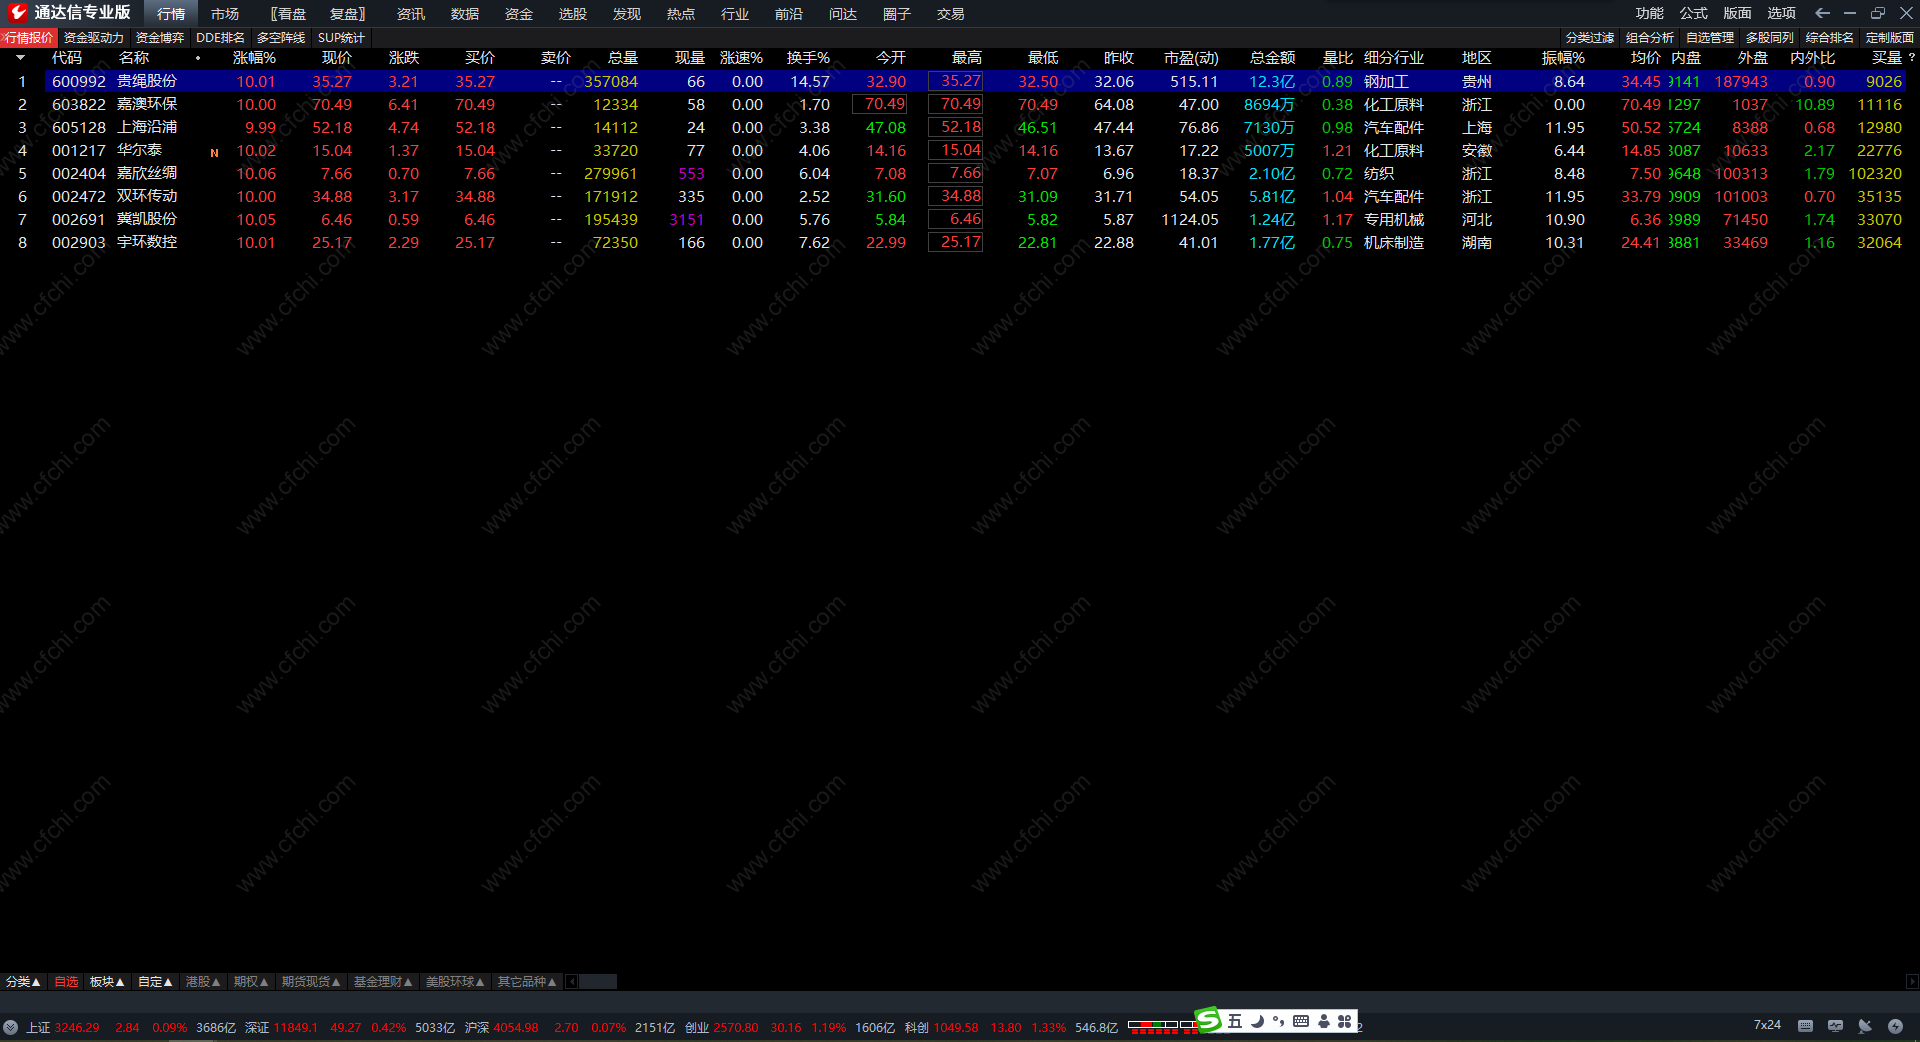1920x1042 pixels.
Task: Click the 通达信 logo icon in title bar
Action: (17, 13)
